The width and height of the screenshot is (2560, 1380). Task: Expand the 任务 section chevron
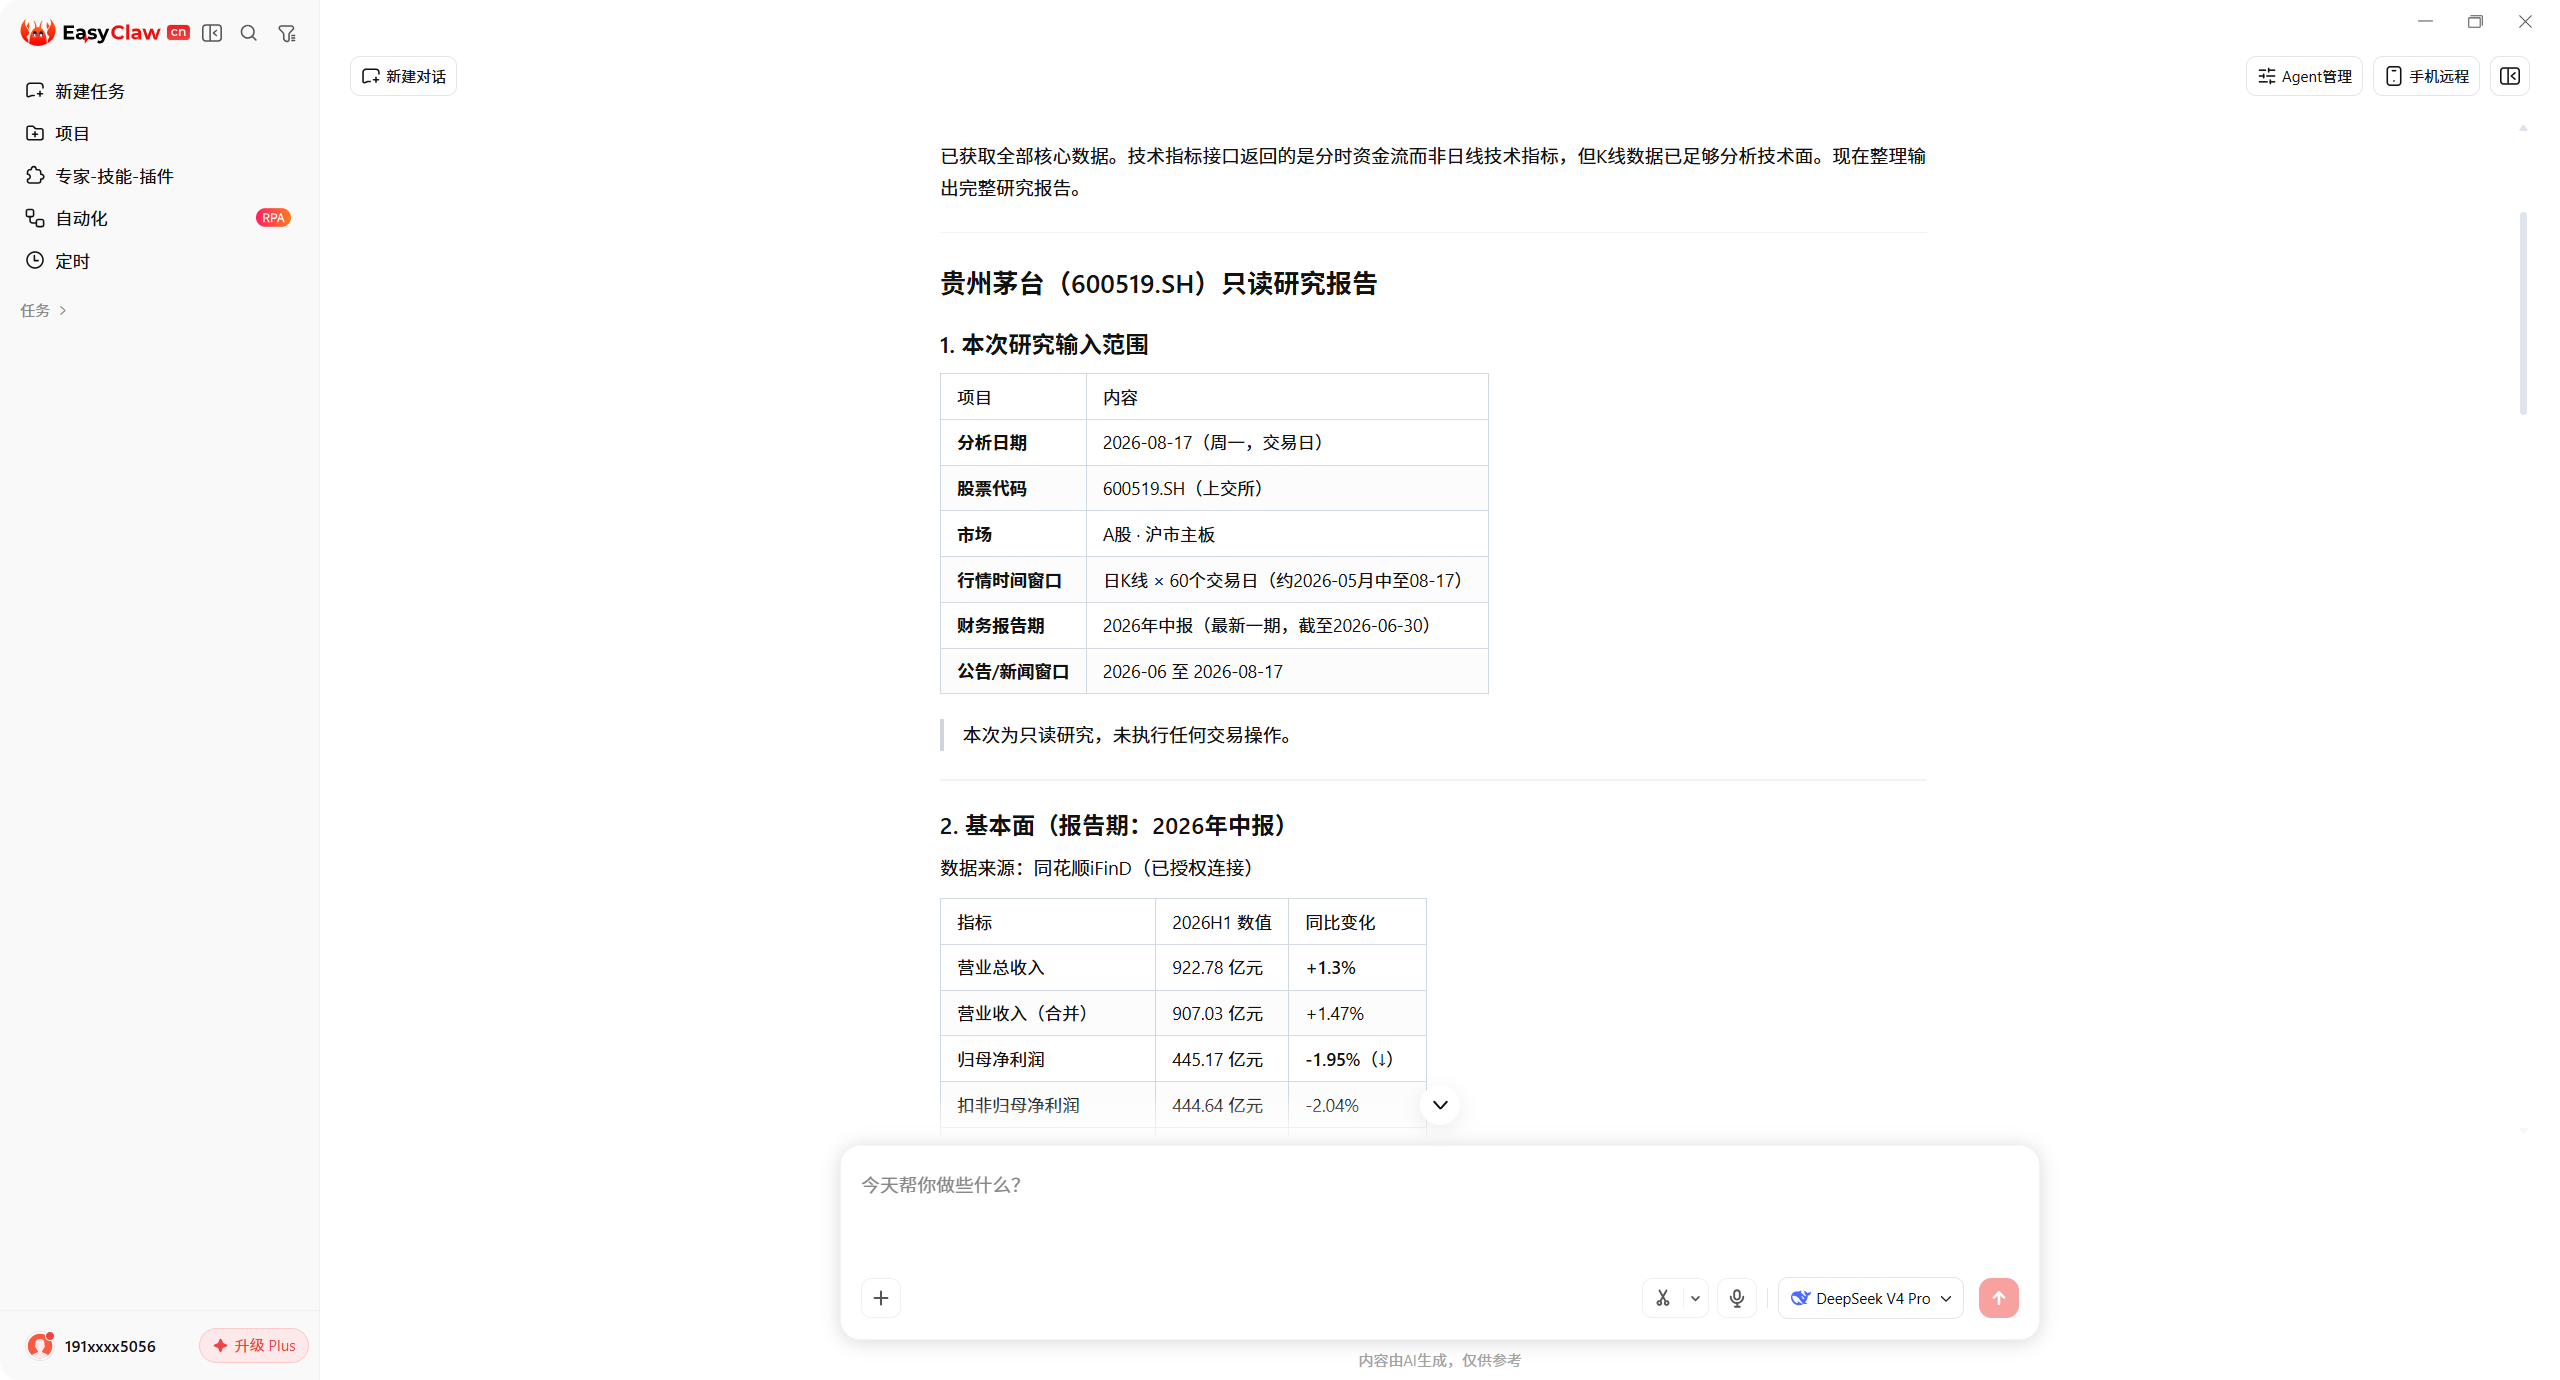pyautogui.click(x=63, y=311)
